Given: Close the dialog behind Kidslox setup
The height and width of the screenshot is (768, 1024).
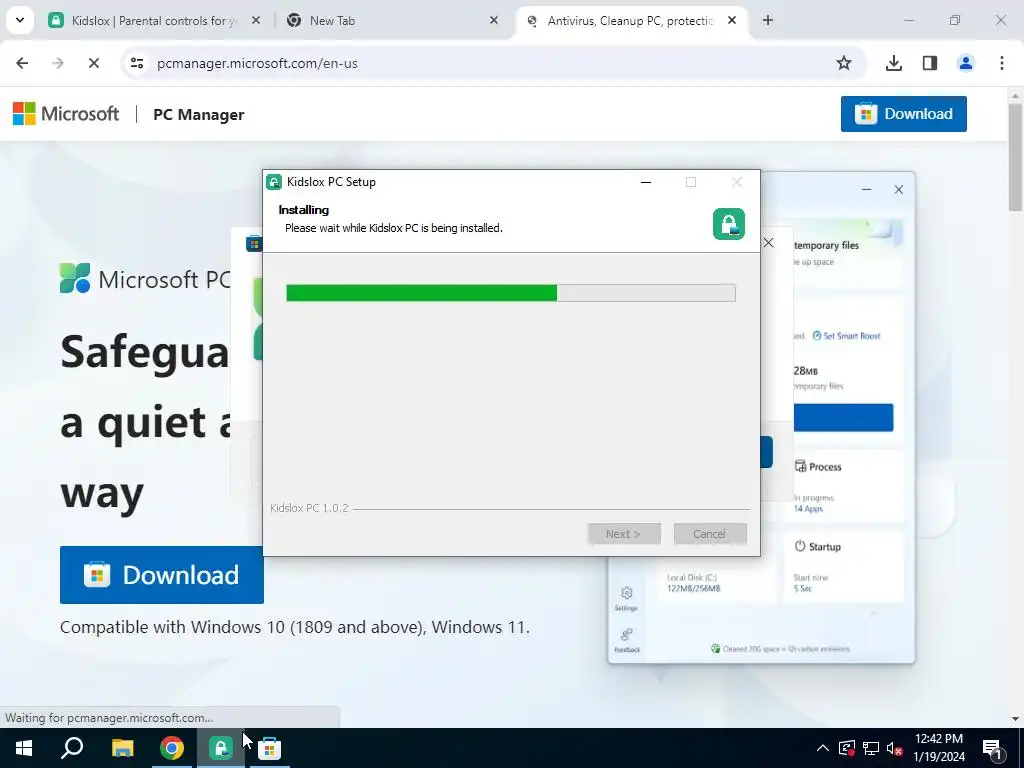Looking at the screenshot, I should (x=769, y=243).
